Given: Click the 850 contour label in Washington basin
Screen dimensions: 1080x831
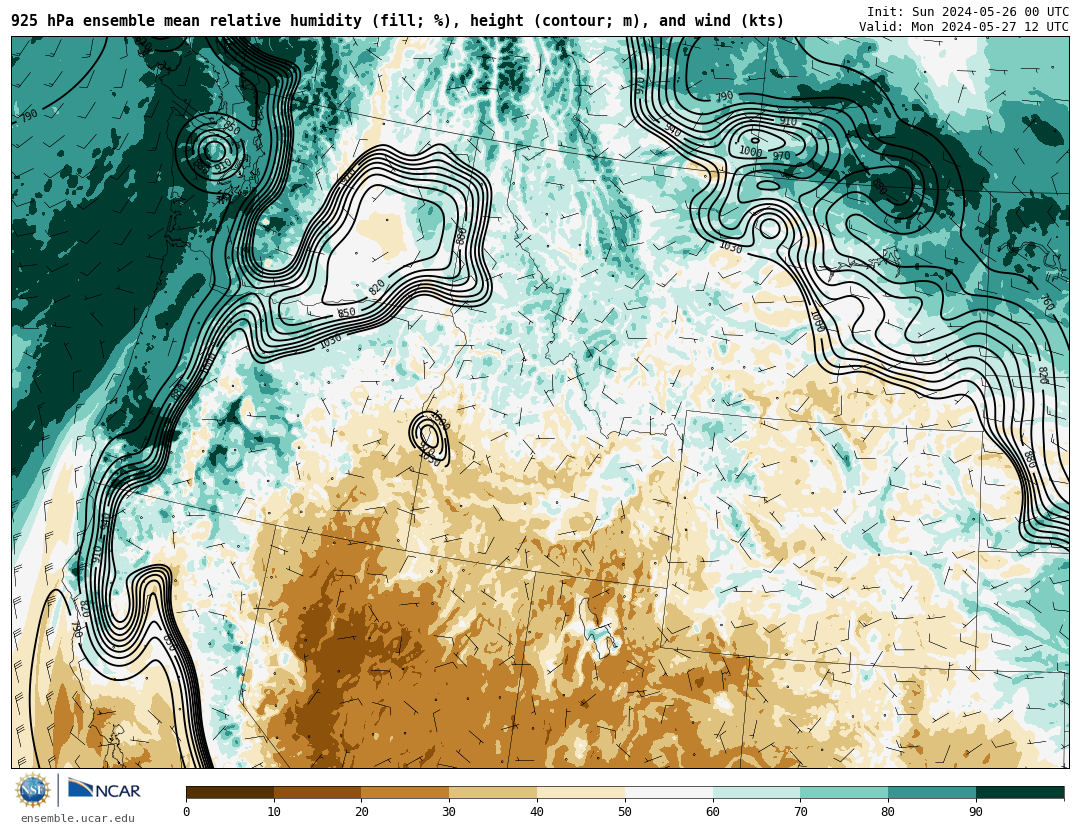Looking at the screenshot, I should pos(346,313).
